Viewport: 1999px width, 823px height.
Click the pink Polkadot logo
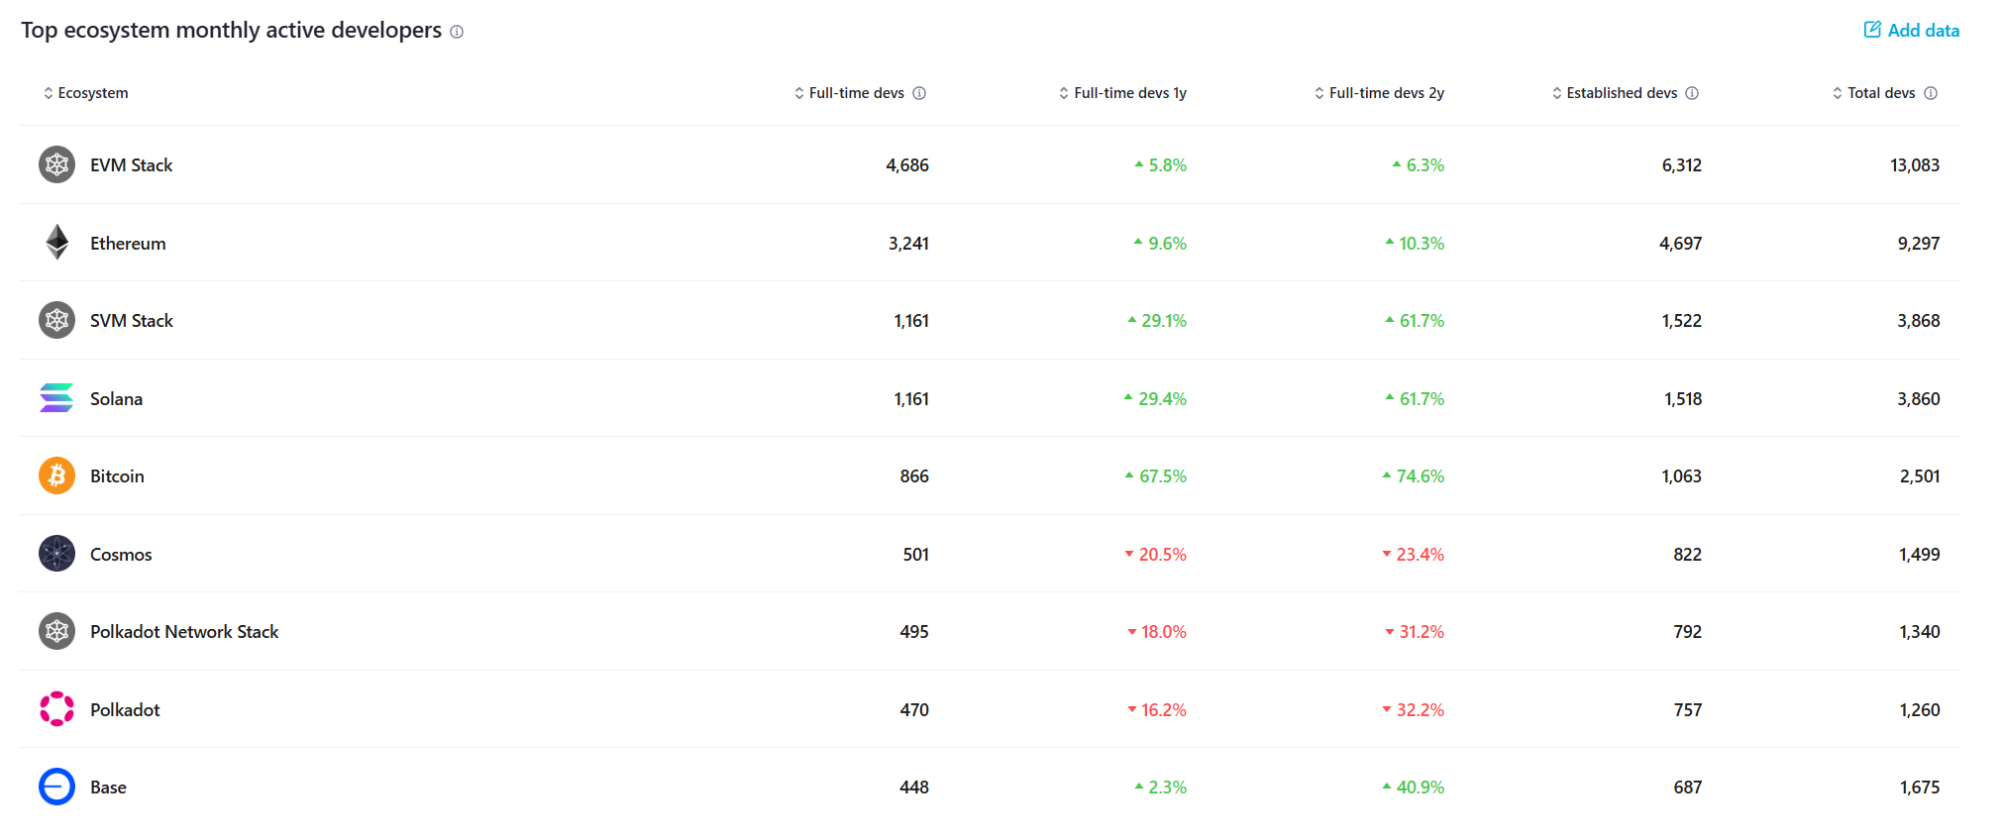tap(57, 709)
